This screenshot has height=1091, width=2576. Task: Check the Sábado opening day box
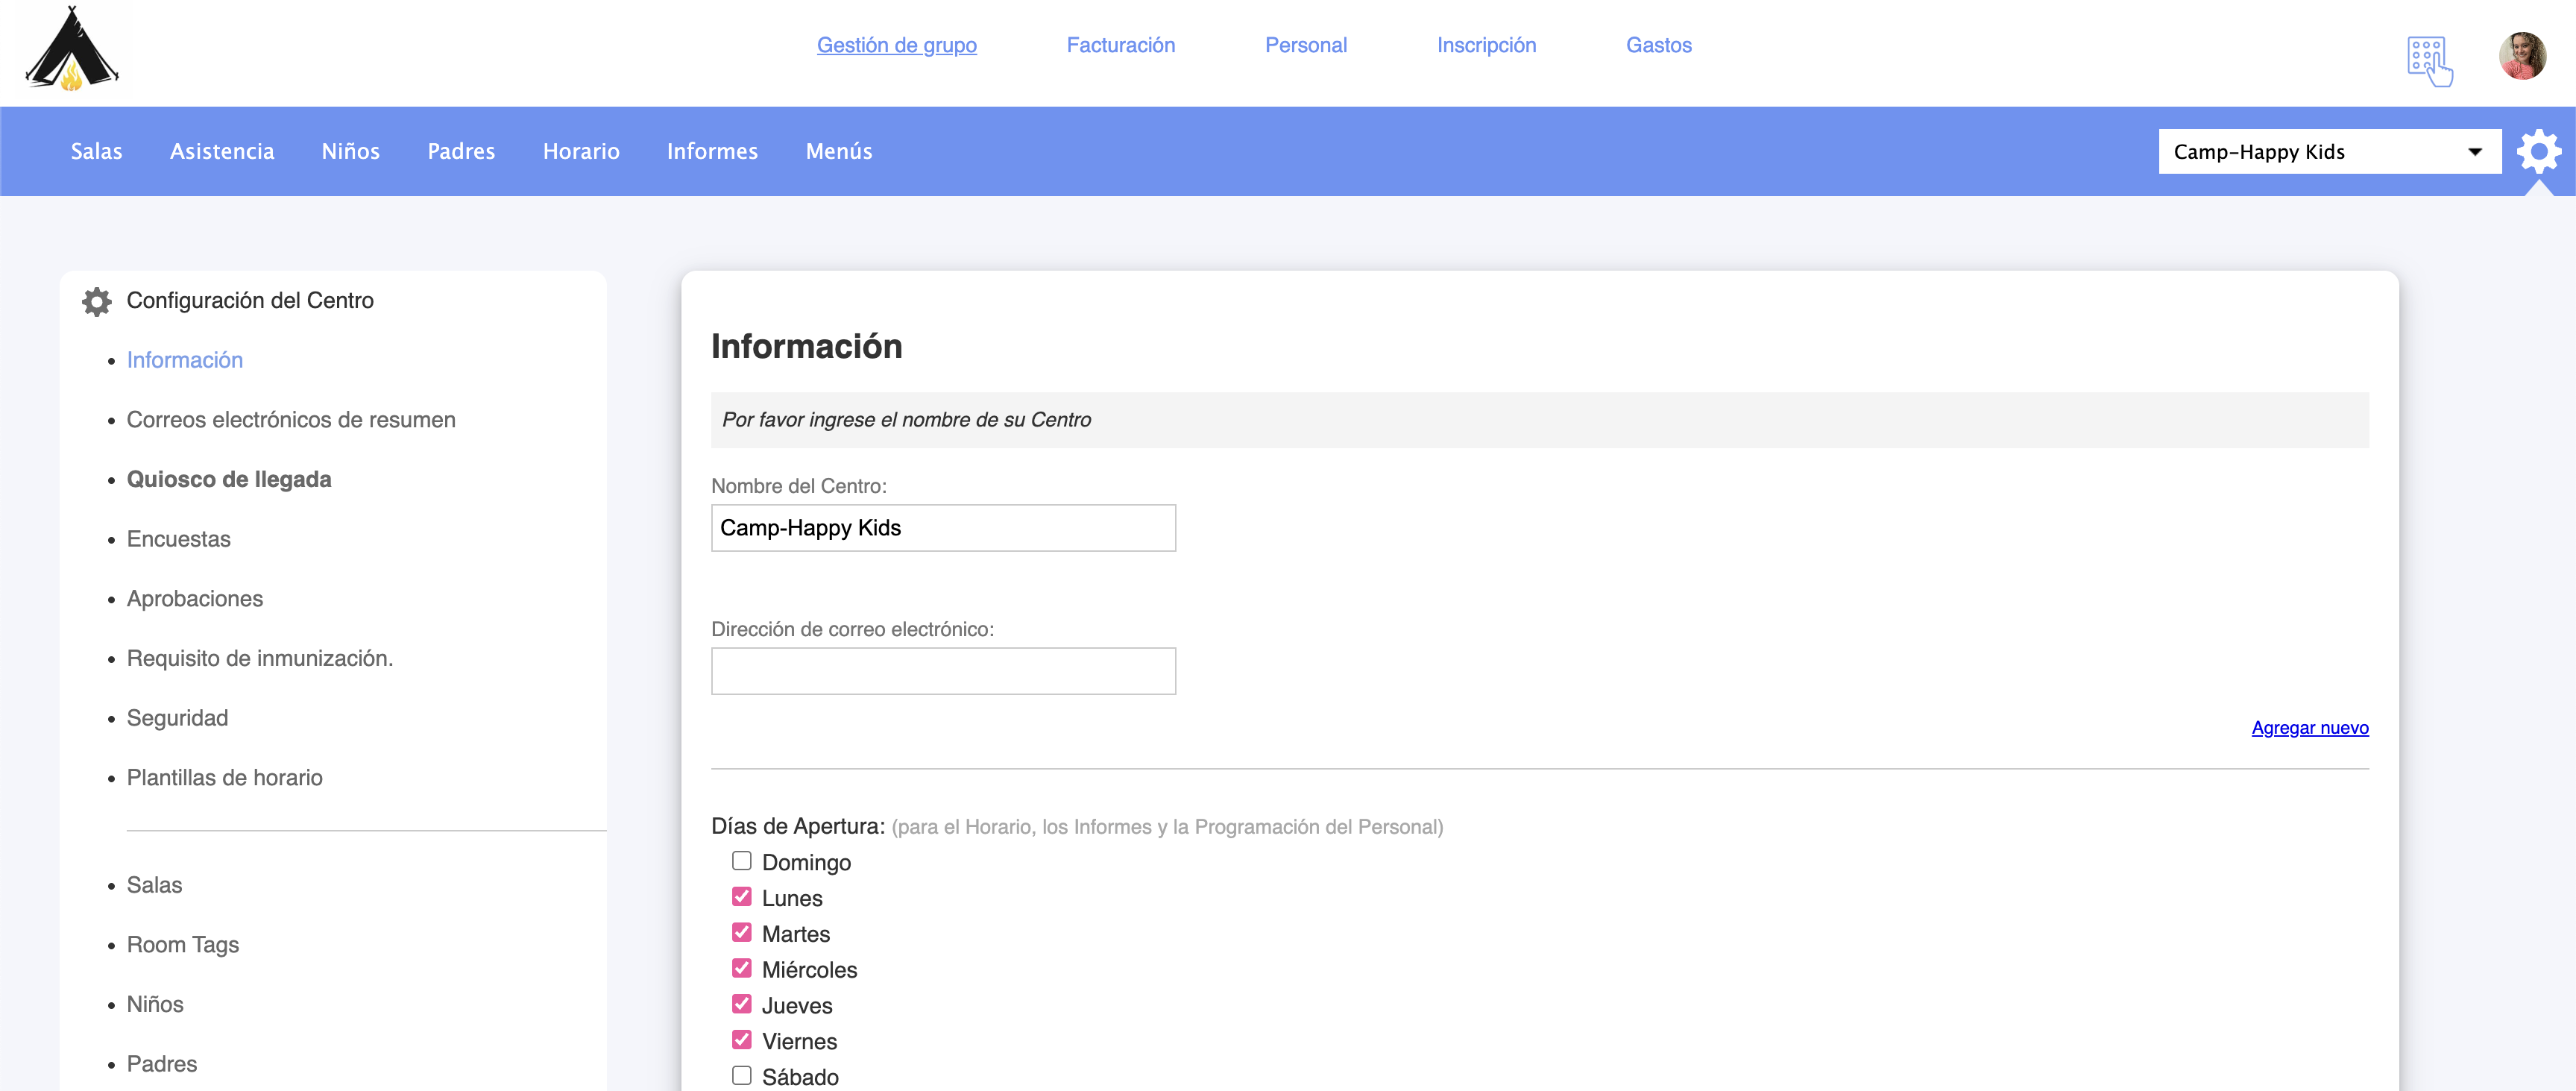[x=741, y=1076]
